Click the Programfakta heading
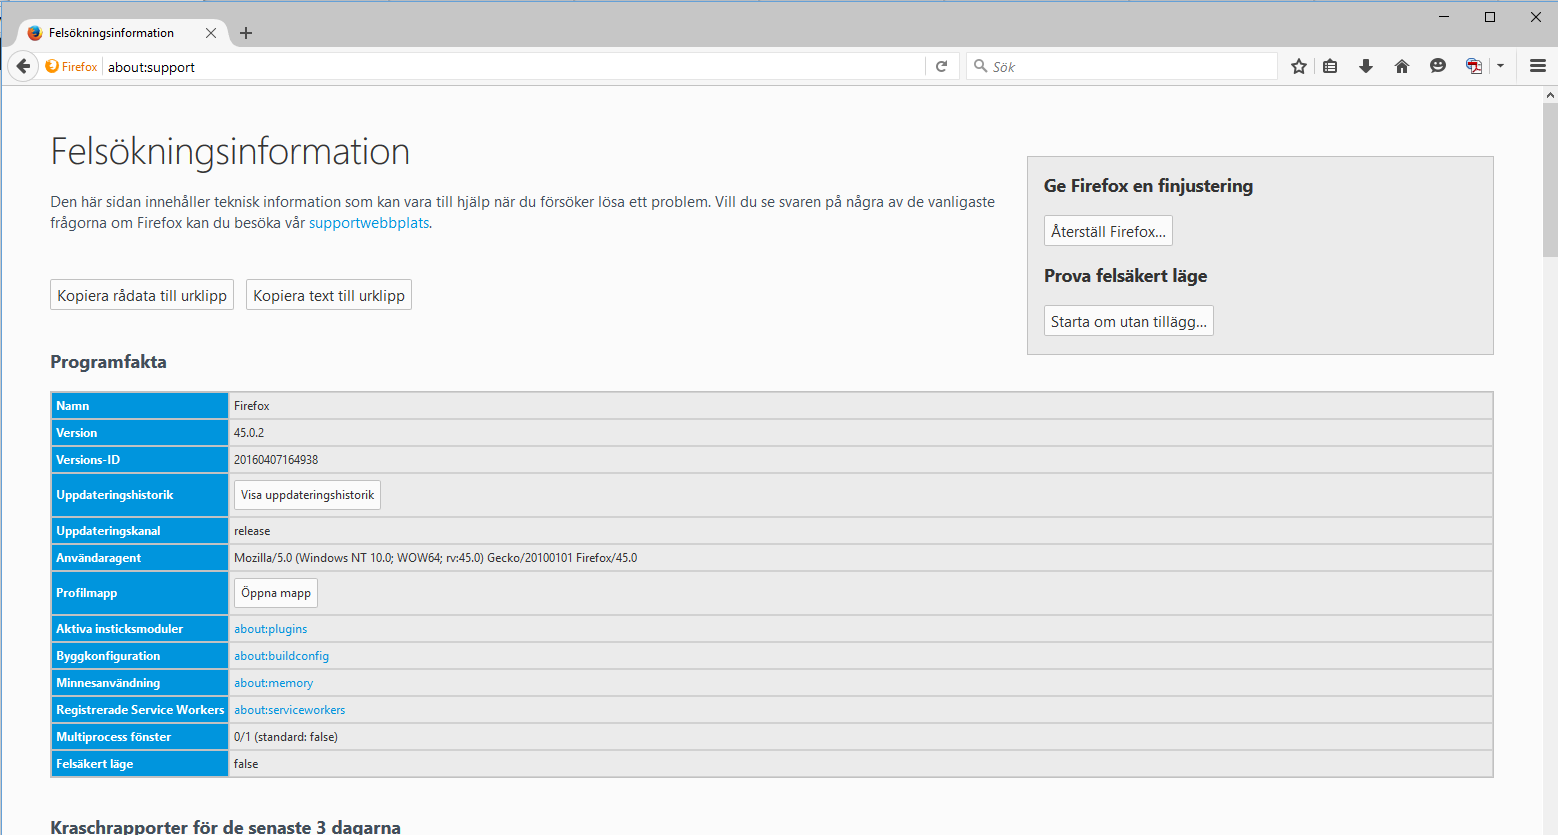Screen dimensions: 1558x835 click(109, 362)
